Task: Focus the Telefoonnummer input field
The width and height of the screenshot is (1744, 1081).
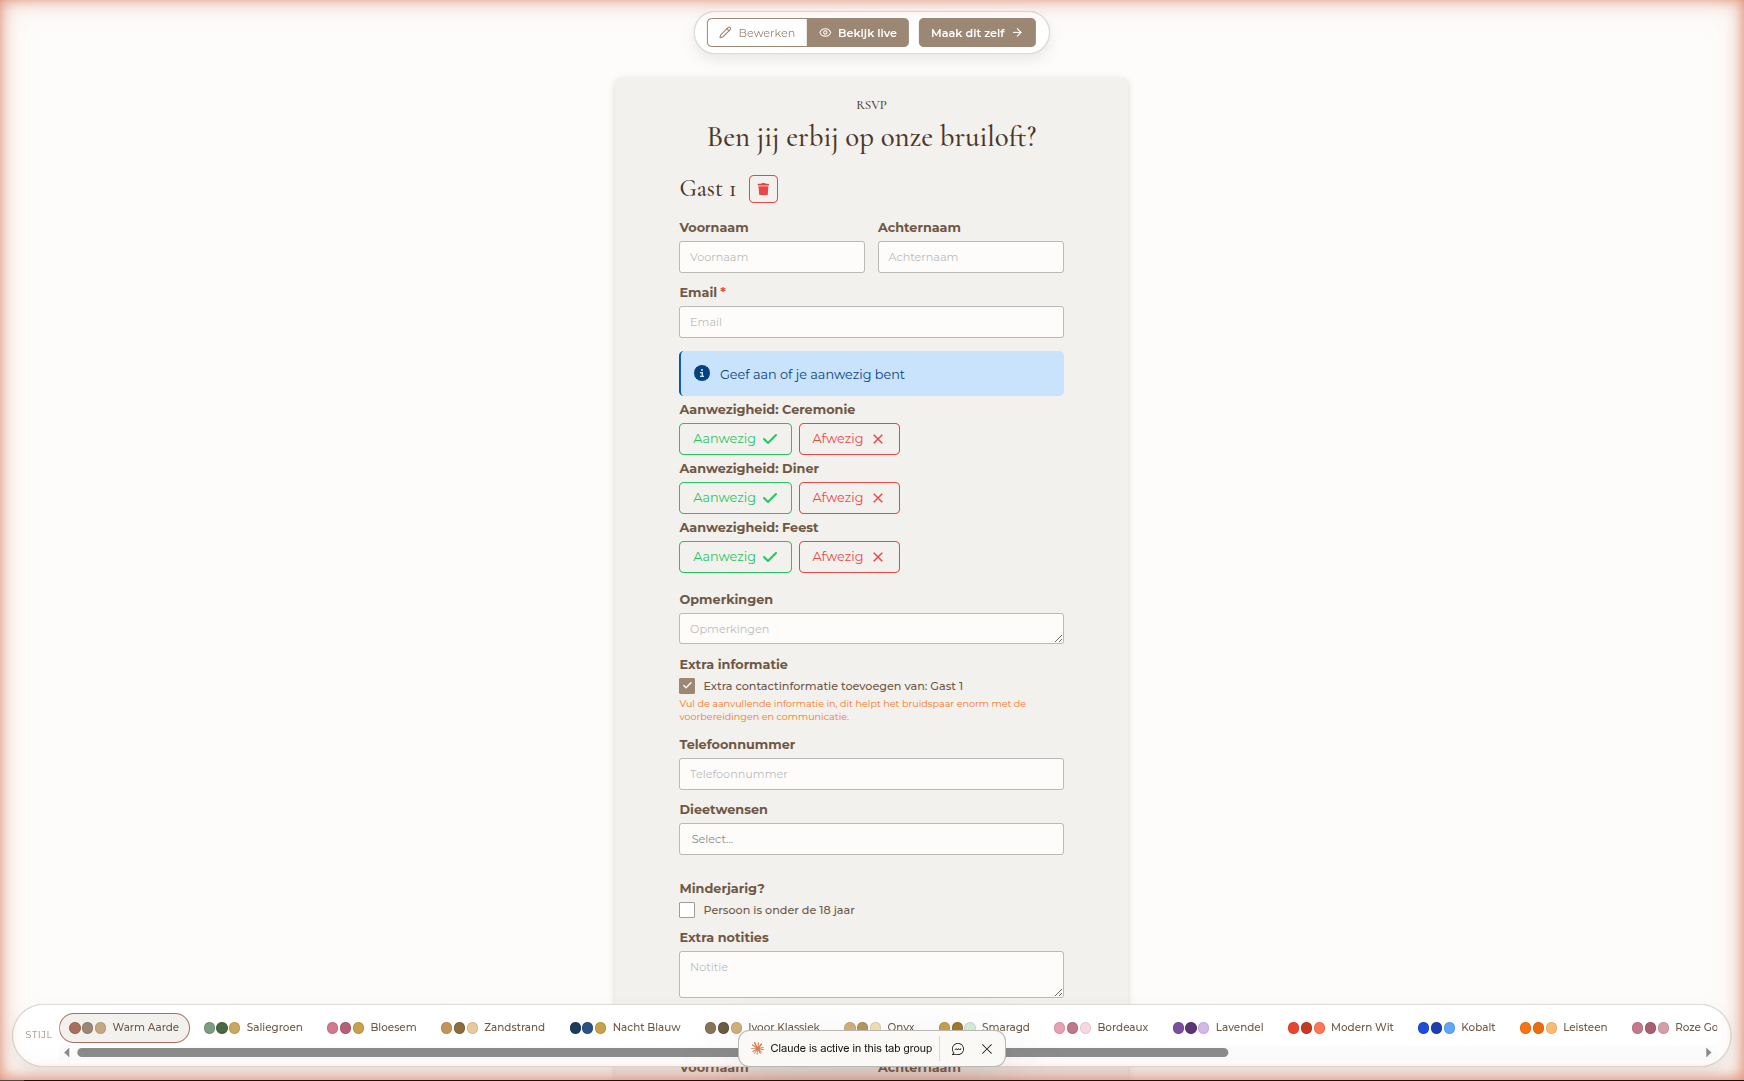Action: pos(871,774)
